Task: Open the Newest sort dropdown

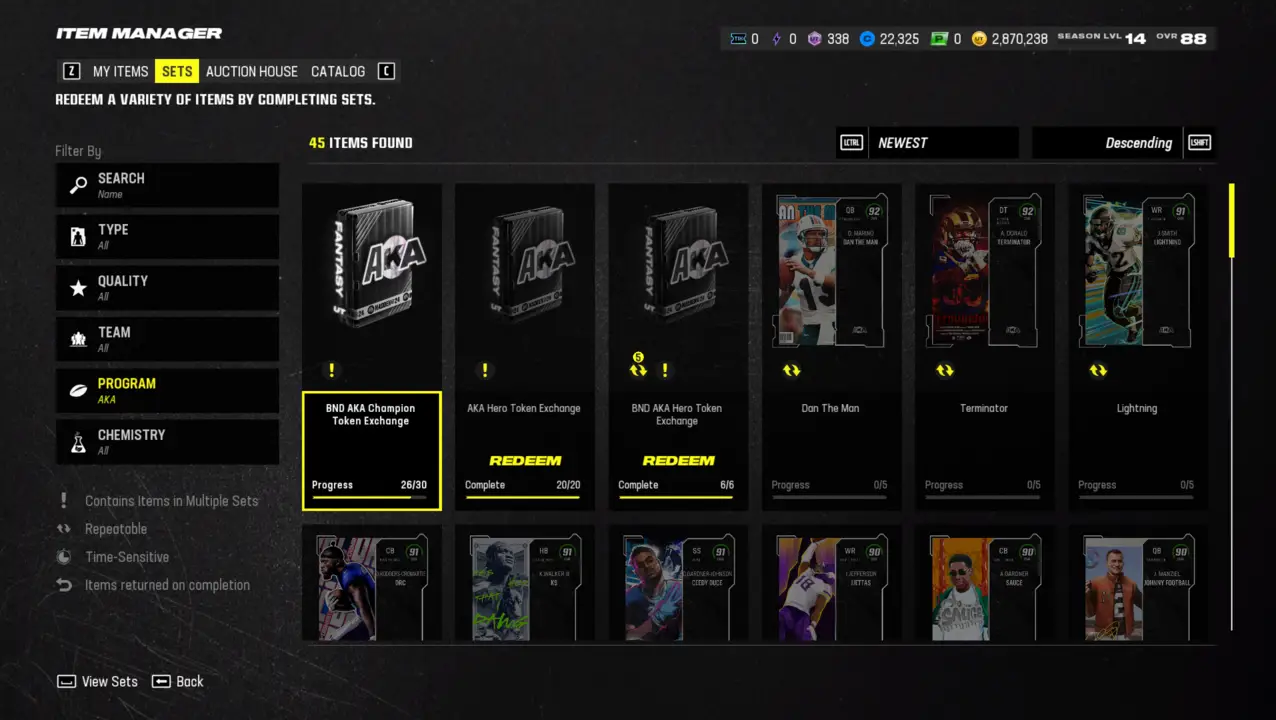Action: [x=943, y=143]
